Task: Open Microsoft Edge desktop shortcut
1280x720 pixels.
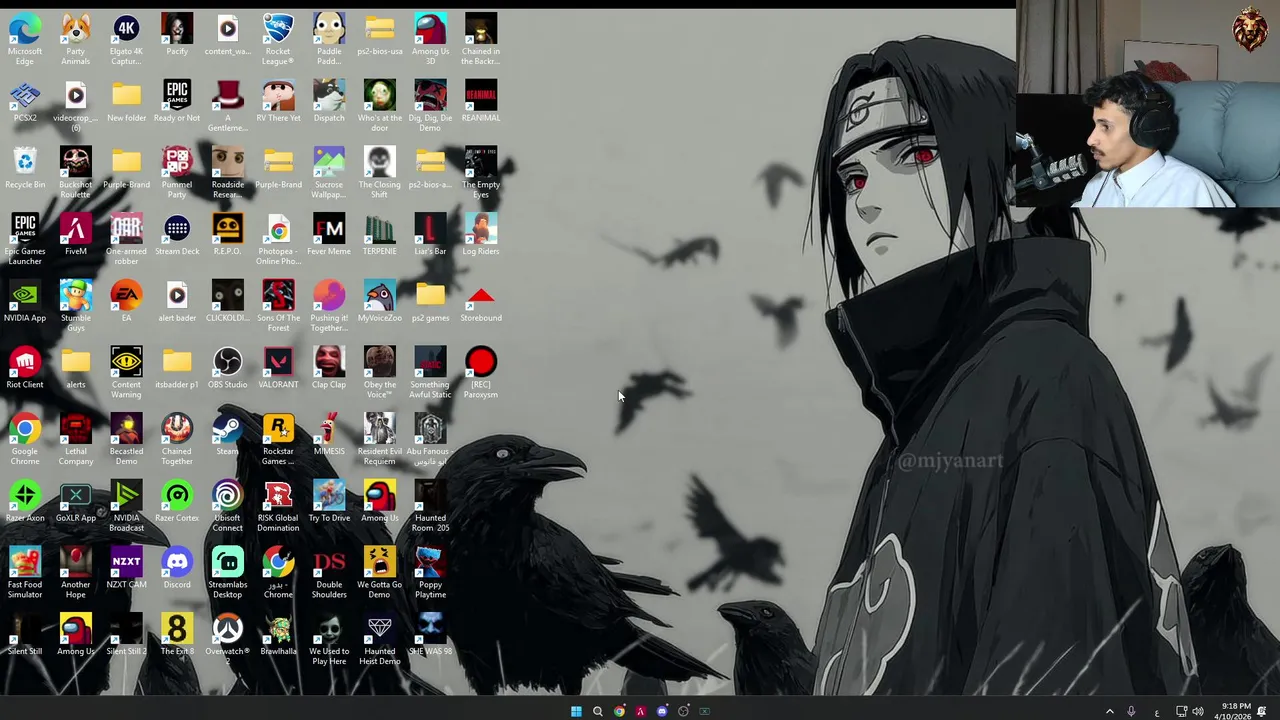Action: click(25, 38)
